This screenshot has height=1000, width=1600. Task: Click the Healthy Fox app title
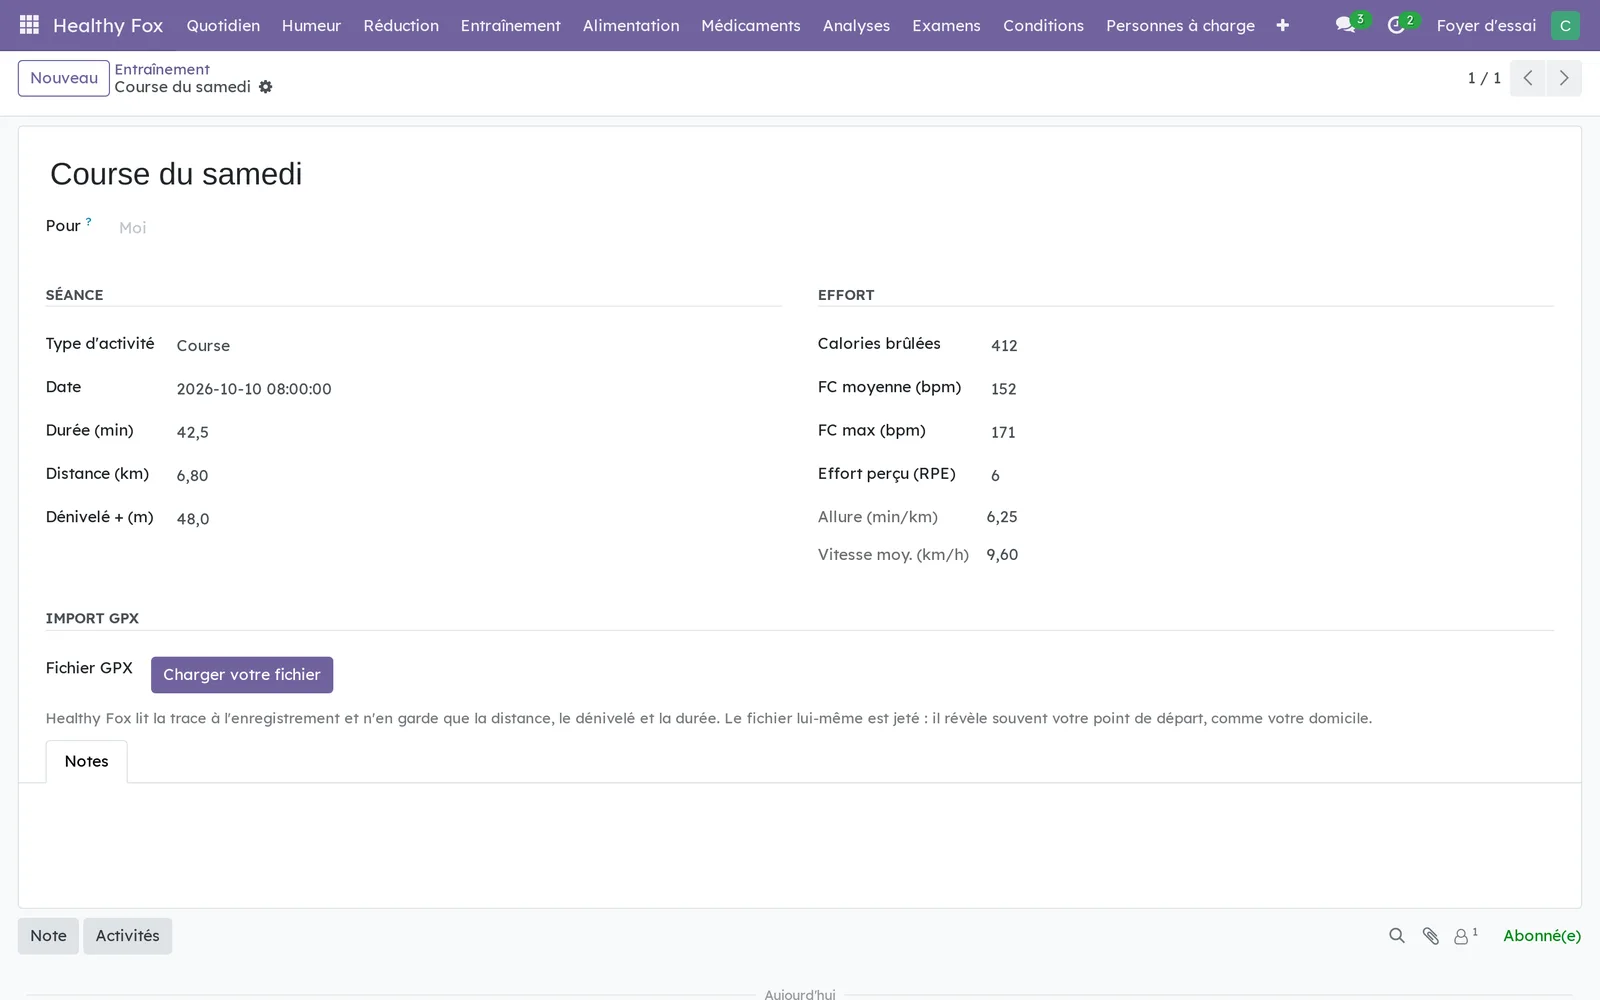(x=108, y=25)
